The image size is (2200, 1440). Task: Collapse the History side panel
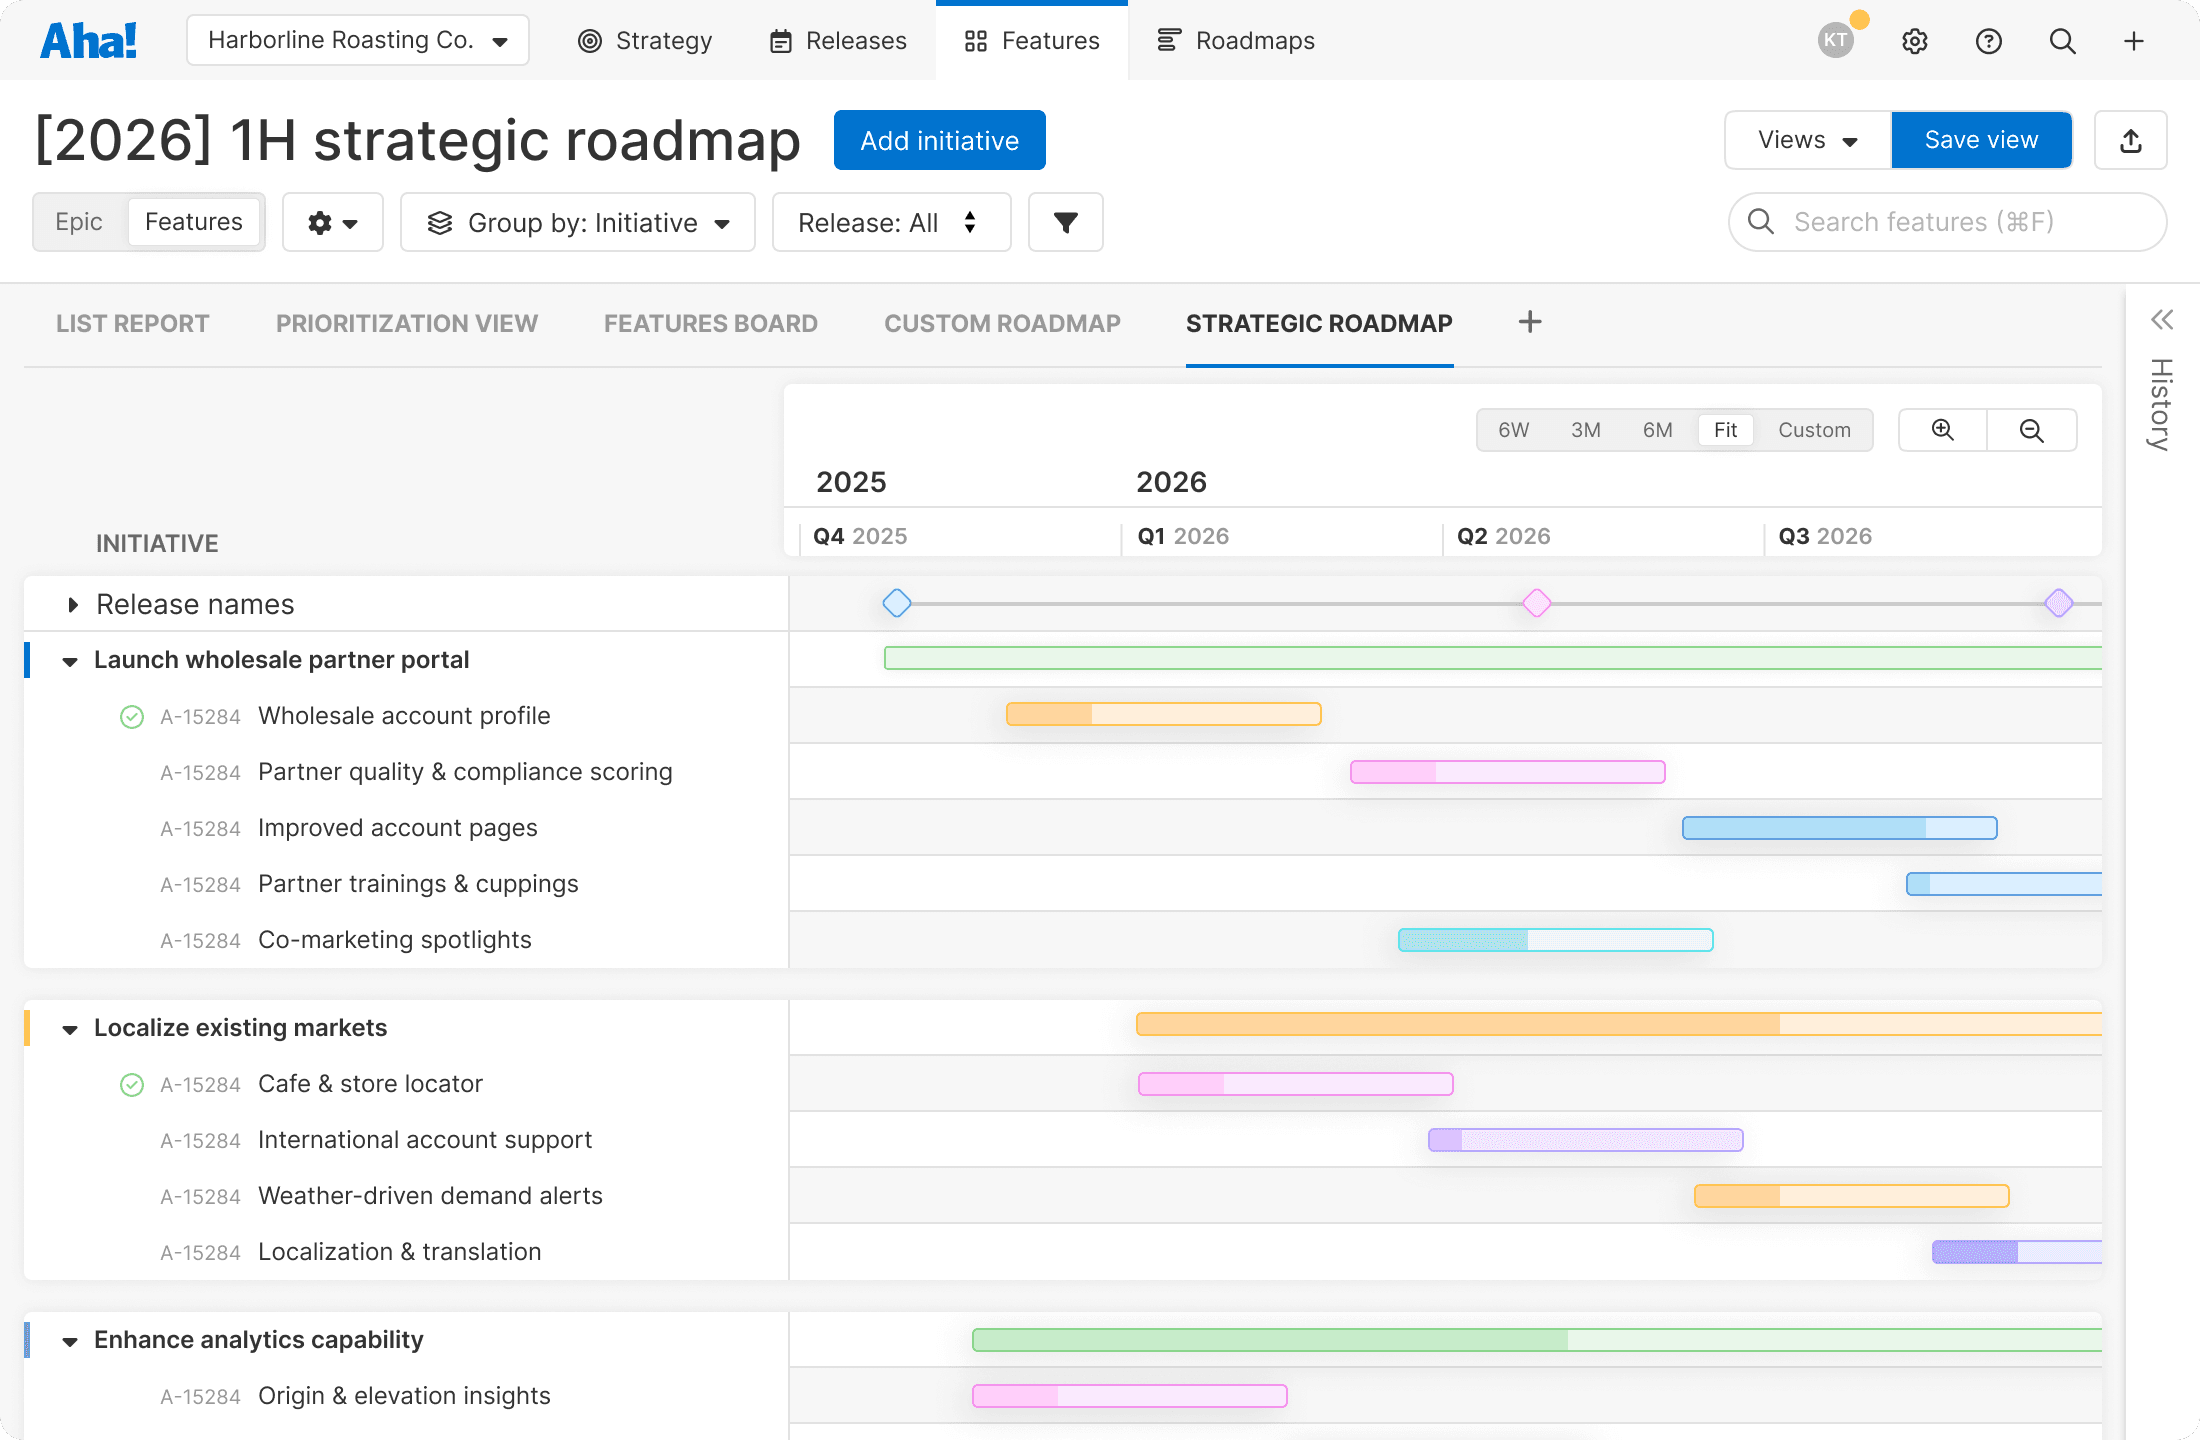(x=2162, y=320)
